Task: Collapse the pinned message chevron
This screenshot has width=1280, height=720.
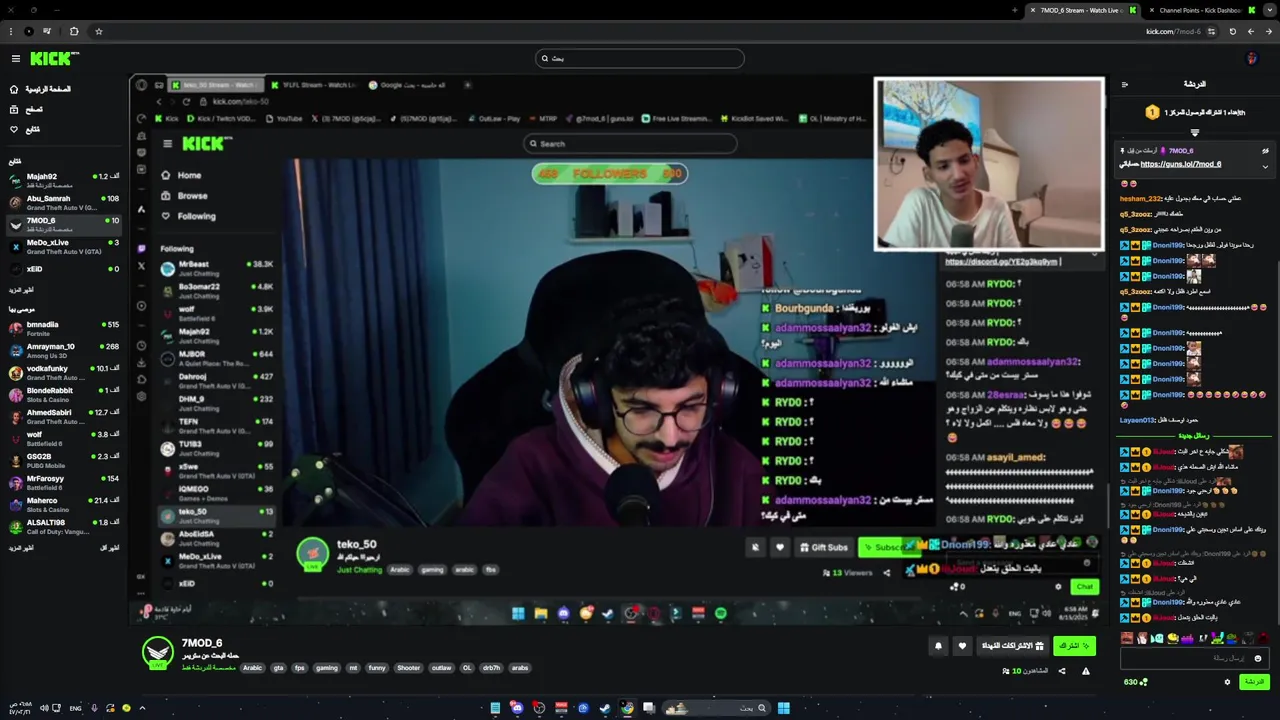Action: (1265, 166)
